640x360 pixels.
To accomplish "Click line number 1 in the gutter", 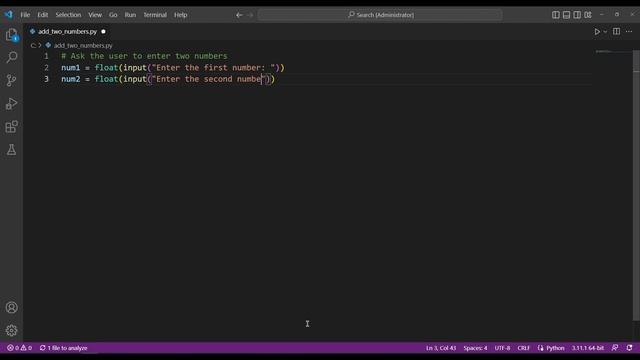I will 46,56.
